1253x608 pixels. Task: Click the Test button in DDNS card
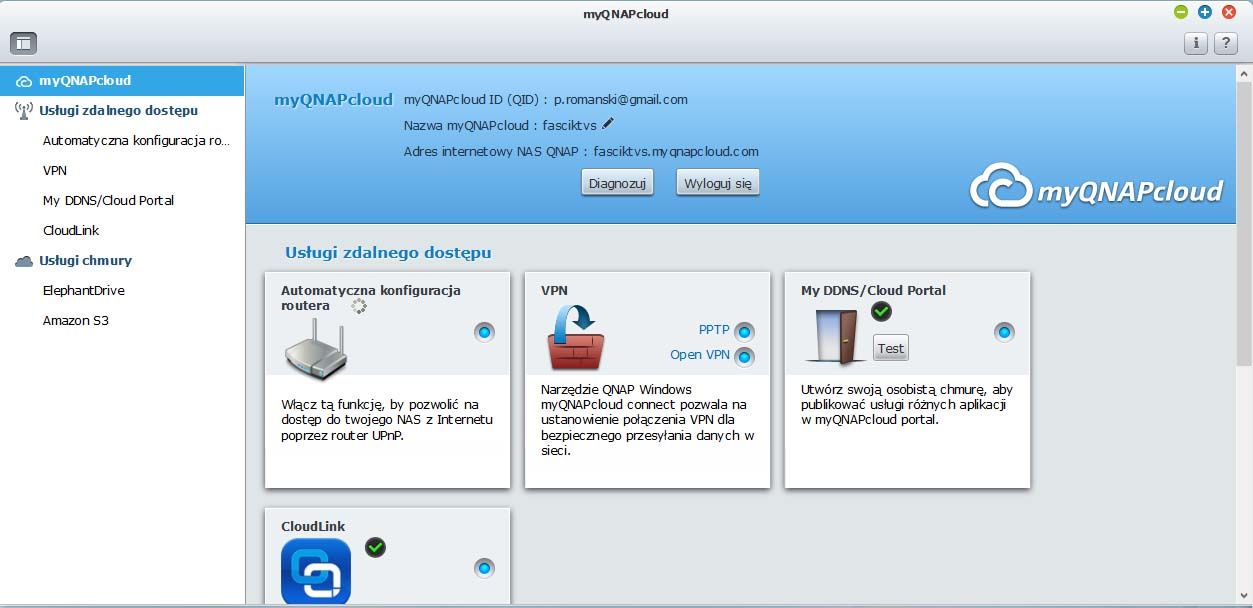[x=891, y=348]
